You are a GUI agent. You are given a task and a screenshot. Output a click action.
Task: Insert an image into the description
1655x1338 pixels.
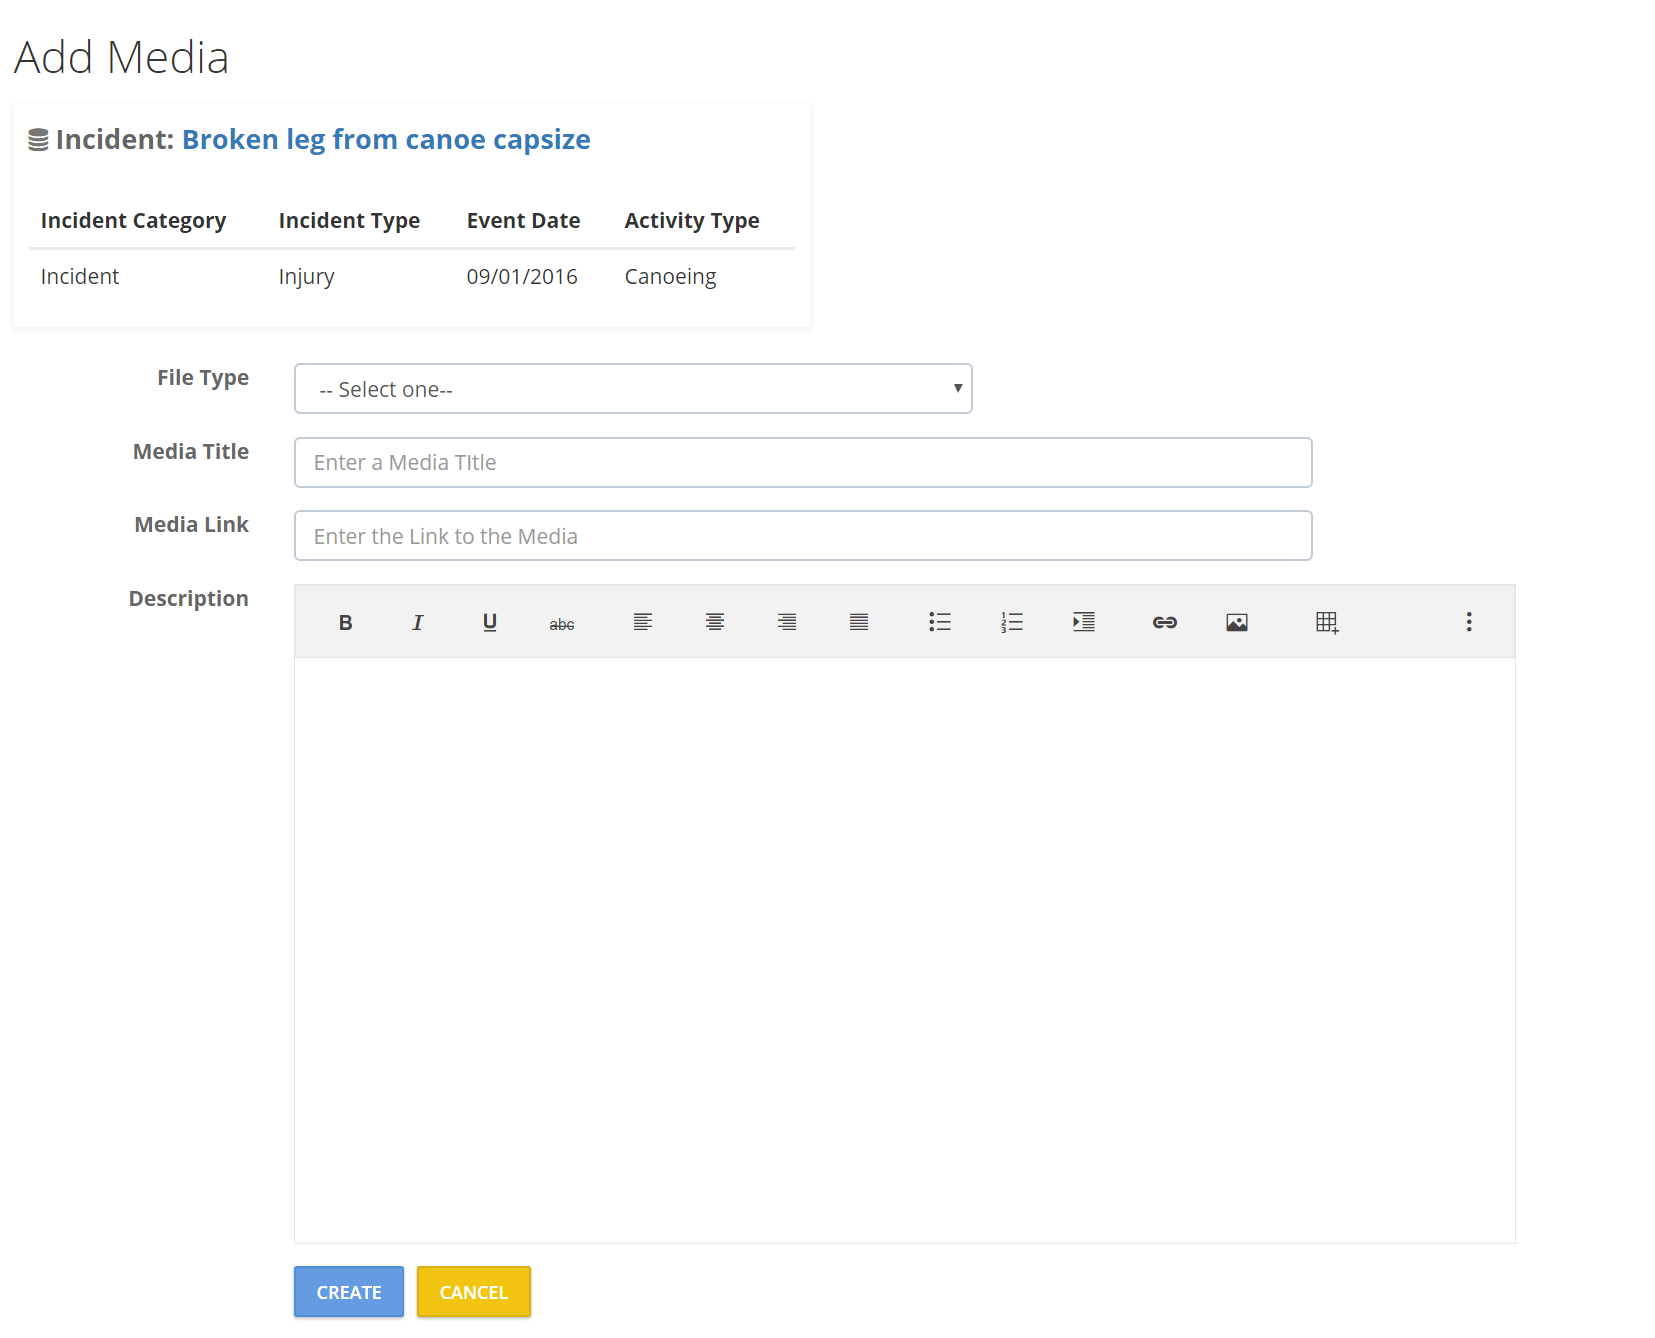1237,622
